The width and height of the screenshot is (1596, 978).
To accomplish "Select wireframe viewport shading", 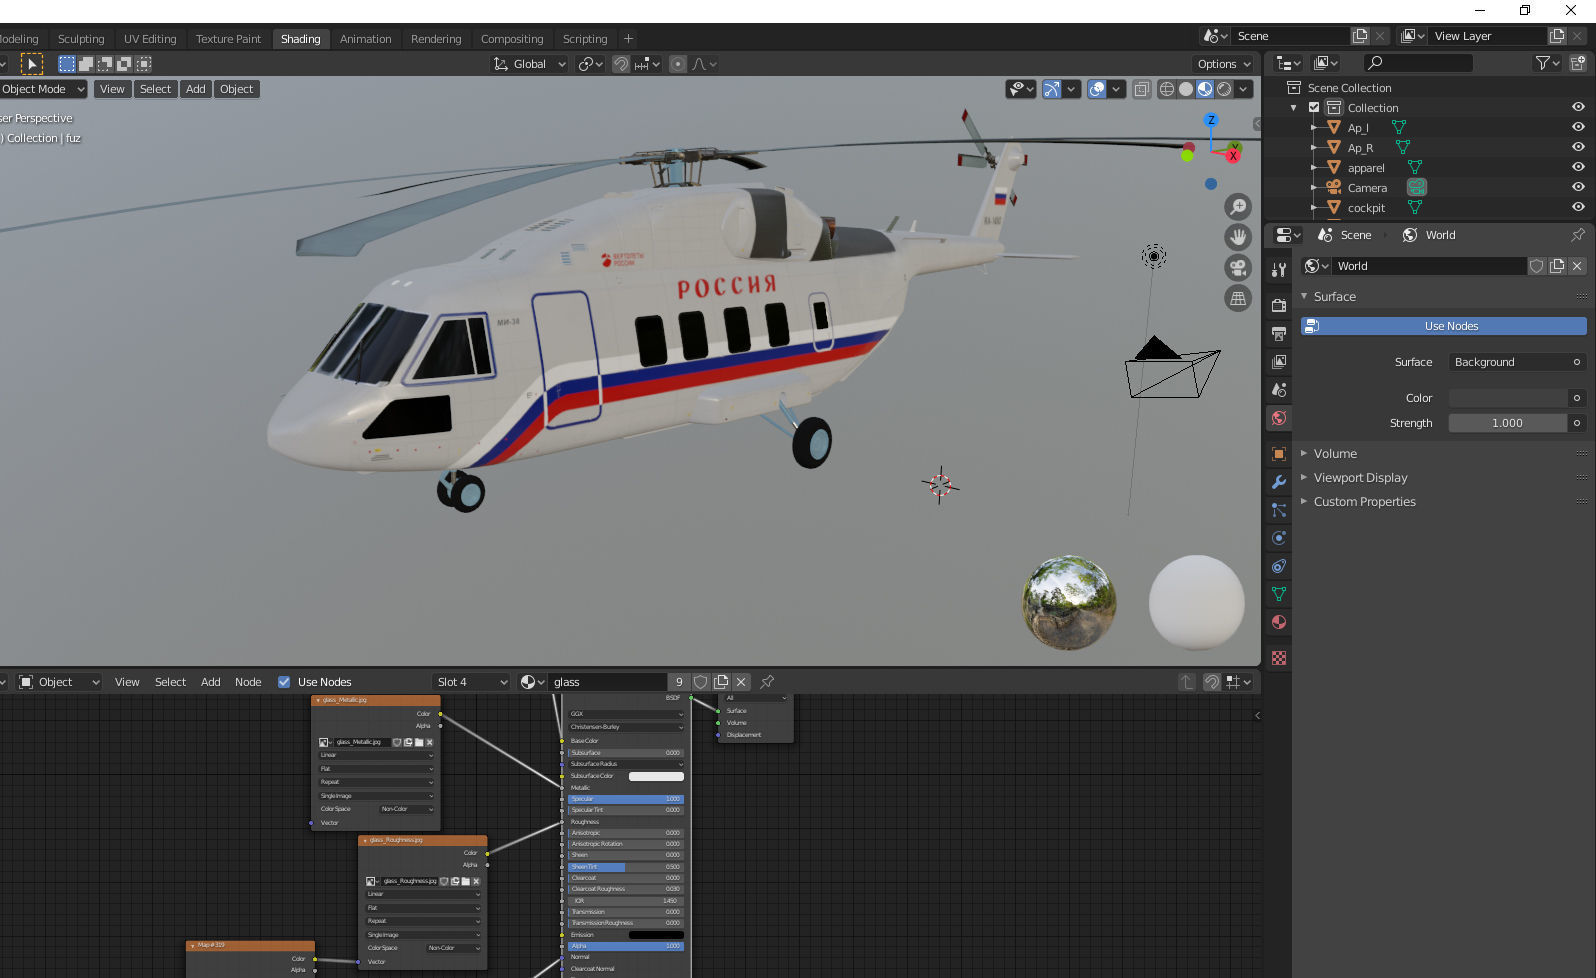I will (1166, 89).
